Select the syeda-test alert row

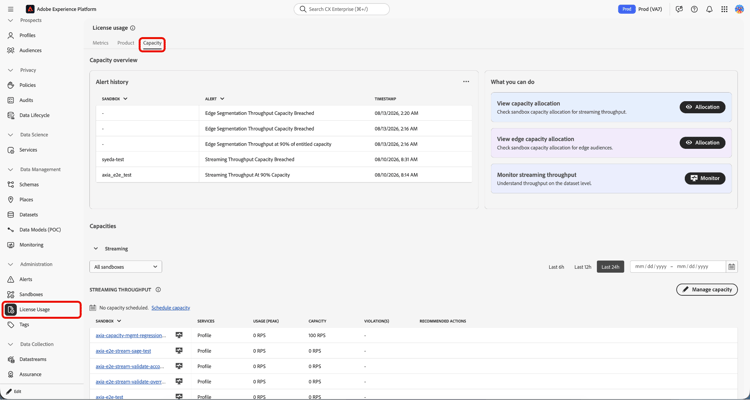click(x=284, y=159)
